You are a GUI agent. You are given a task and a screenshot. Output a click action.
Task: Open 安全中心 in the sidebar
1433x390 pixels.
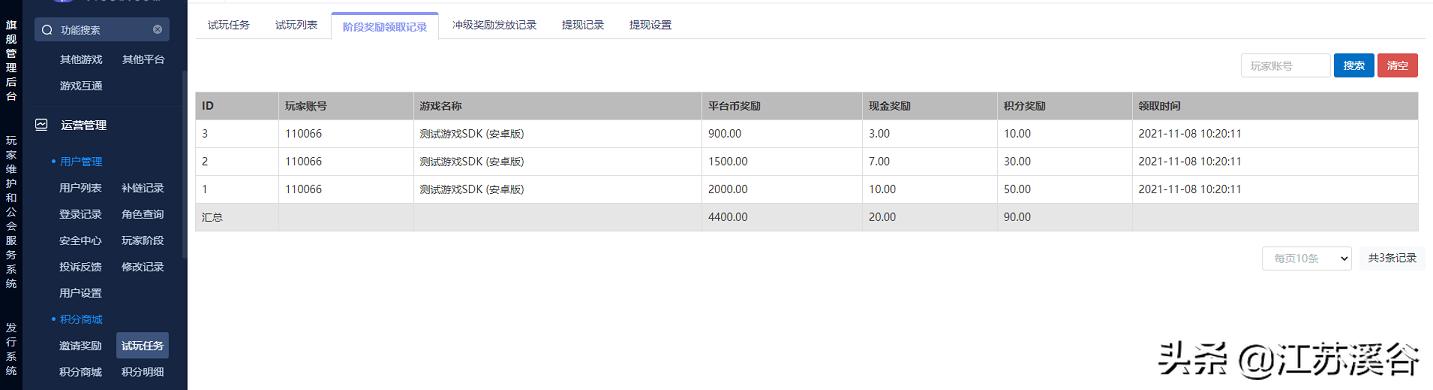click(x=81, y=240)
